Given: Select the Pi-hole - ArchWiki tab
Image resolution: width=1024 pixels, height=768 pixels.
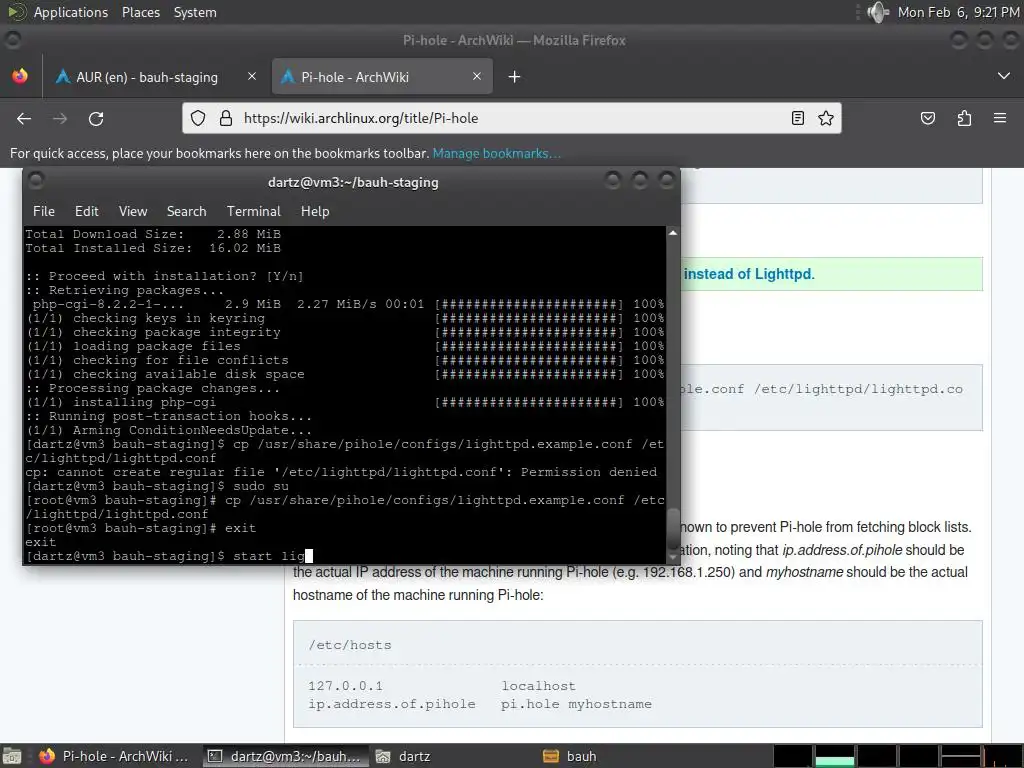Looking at the screenshot, I should click(x=382, y=77).
